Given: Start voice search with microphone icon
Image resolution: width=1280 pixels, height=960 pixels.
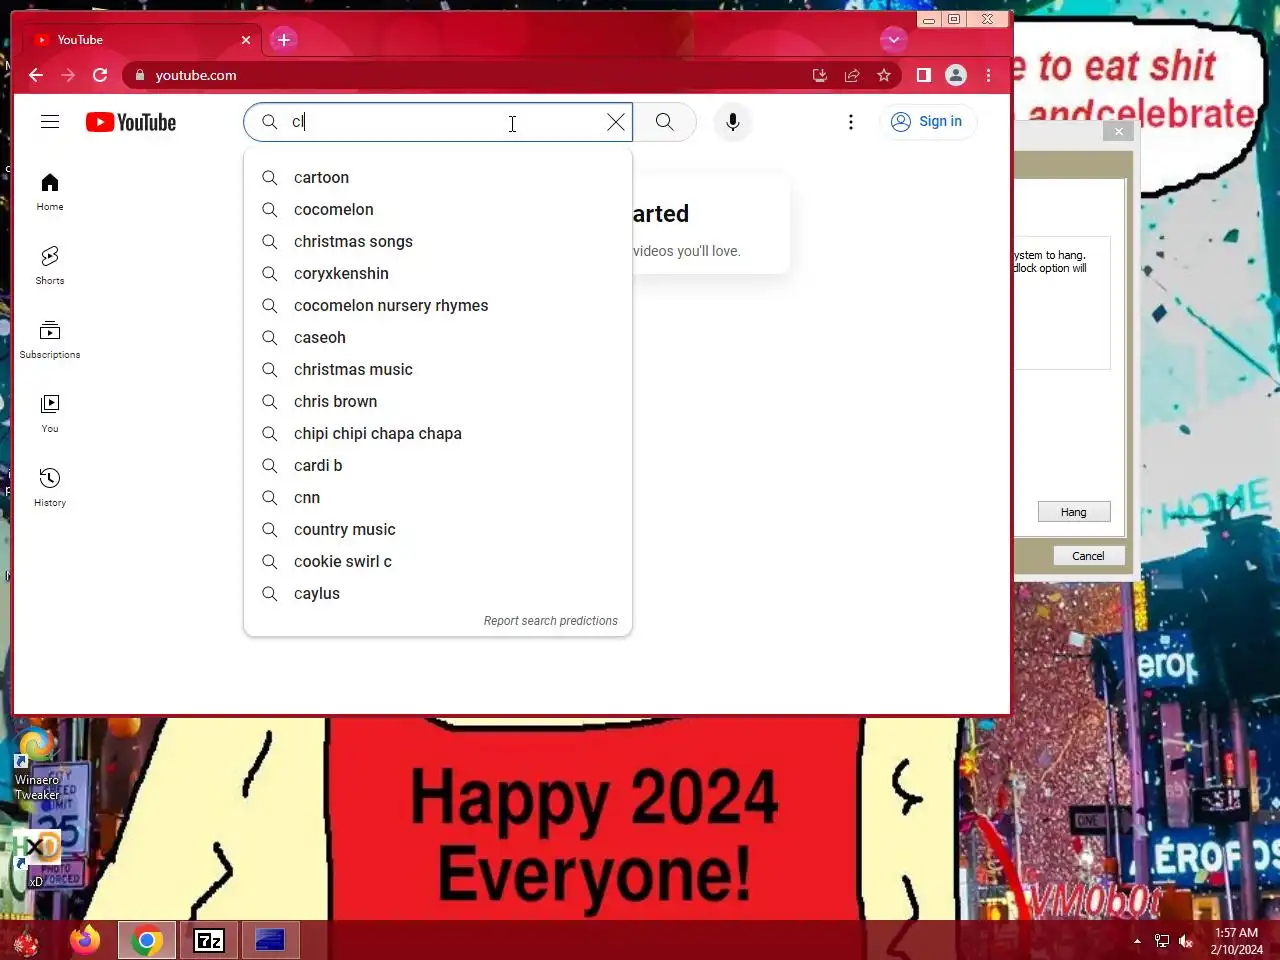Looking at the screenshot, I should point(733,122).
